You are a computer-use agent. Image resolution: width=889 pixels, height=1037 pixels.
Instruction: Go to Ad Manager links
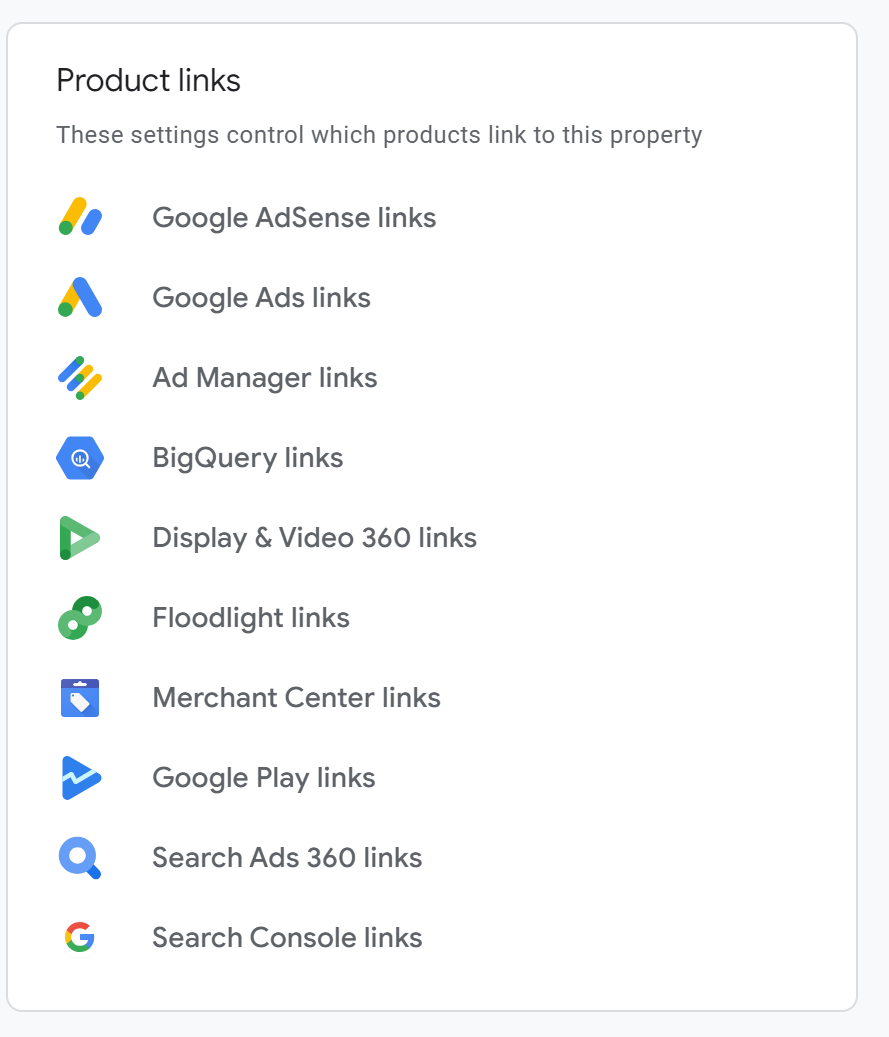pos(264,378)
